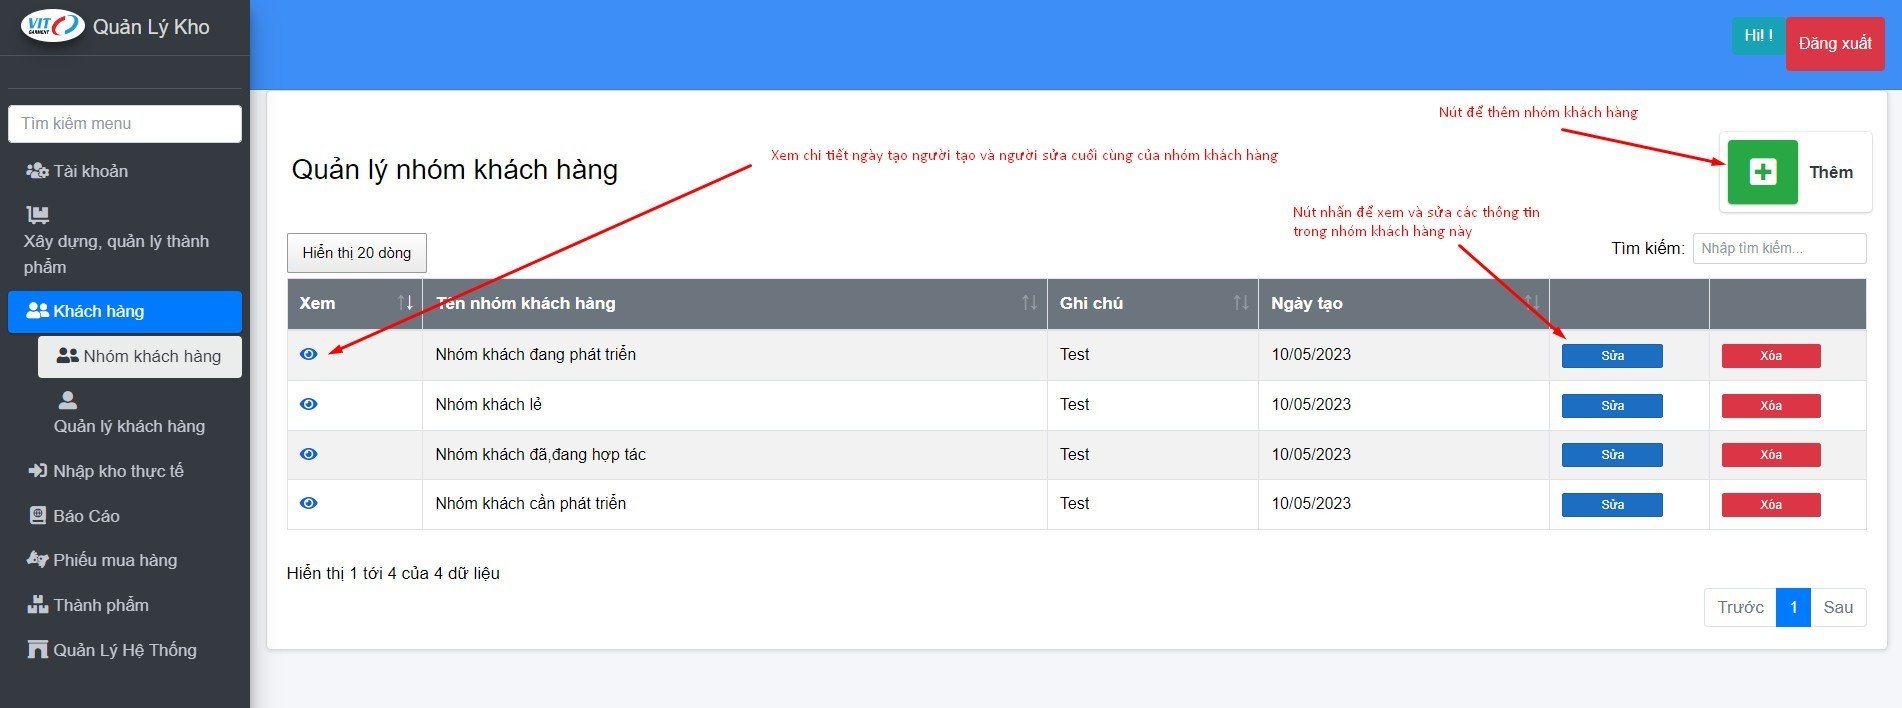
Task: Click the VIT Garment logo icon
Action: click(x=53, y=26)
